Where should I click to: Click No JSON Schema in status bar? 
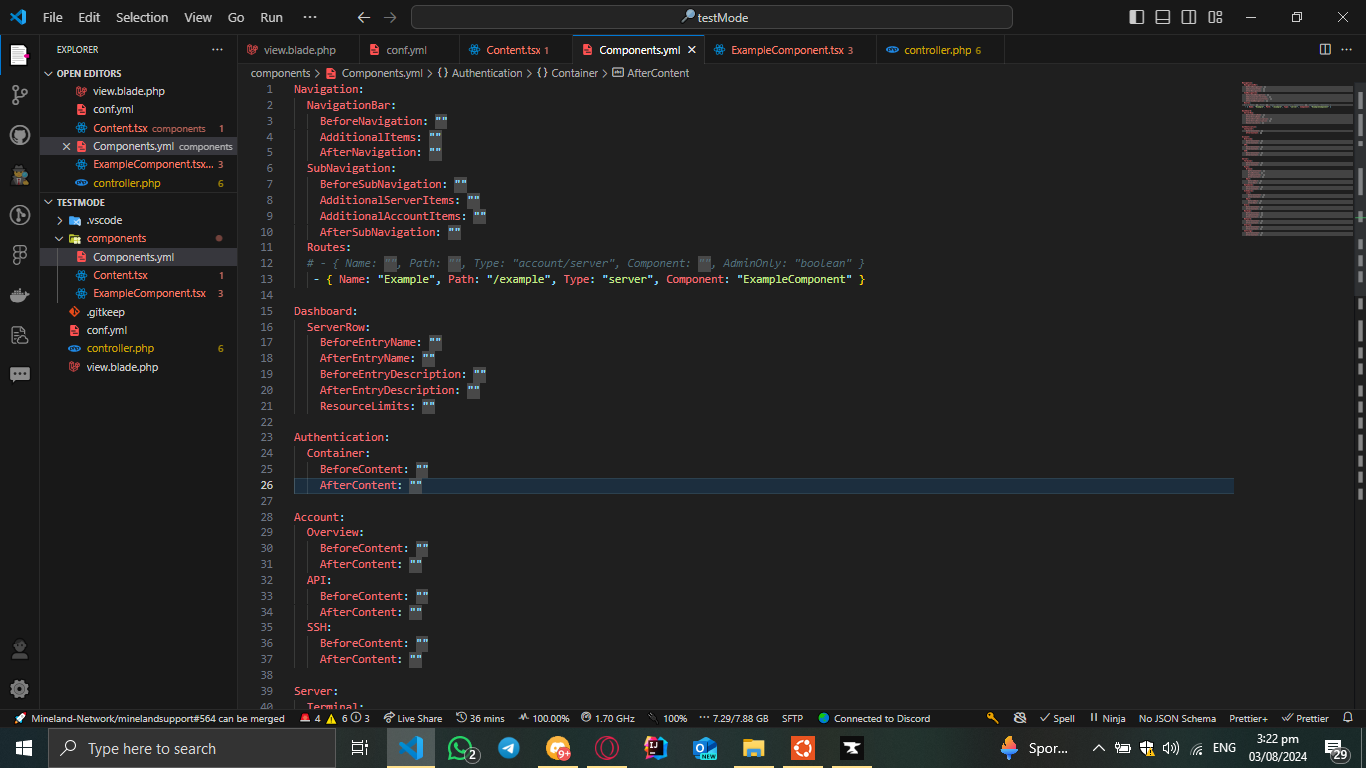(1177, 718)
